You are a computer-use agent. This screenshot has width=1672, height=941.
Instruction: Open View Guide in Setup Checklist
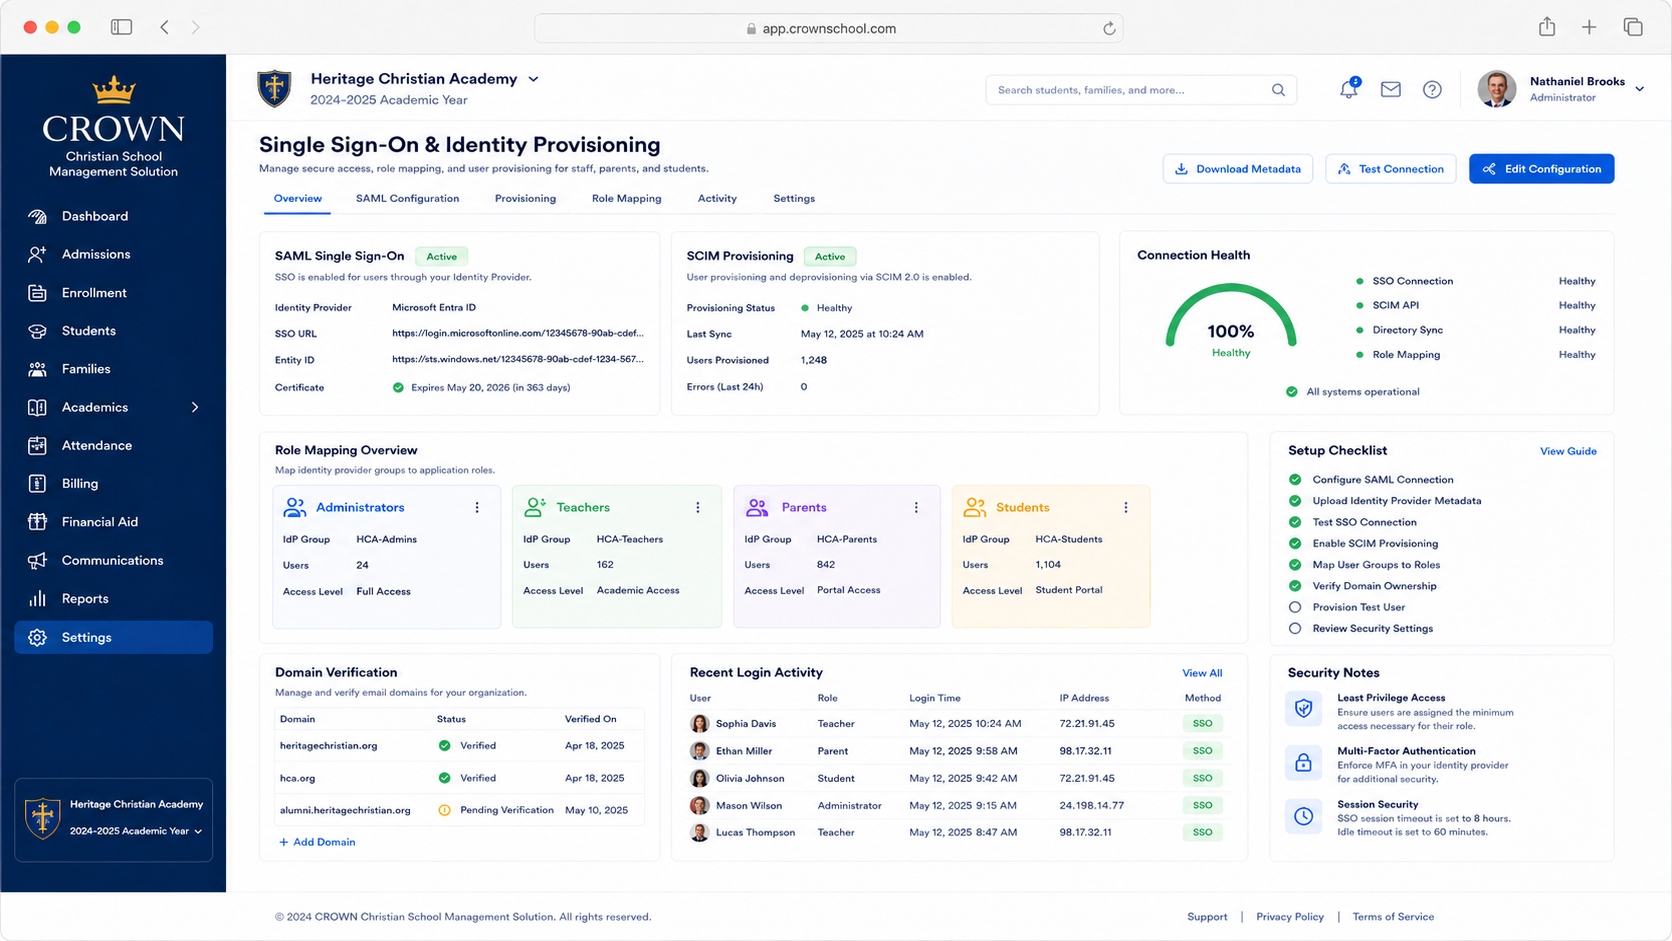(1568, 451)
